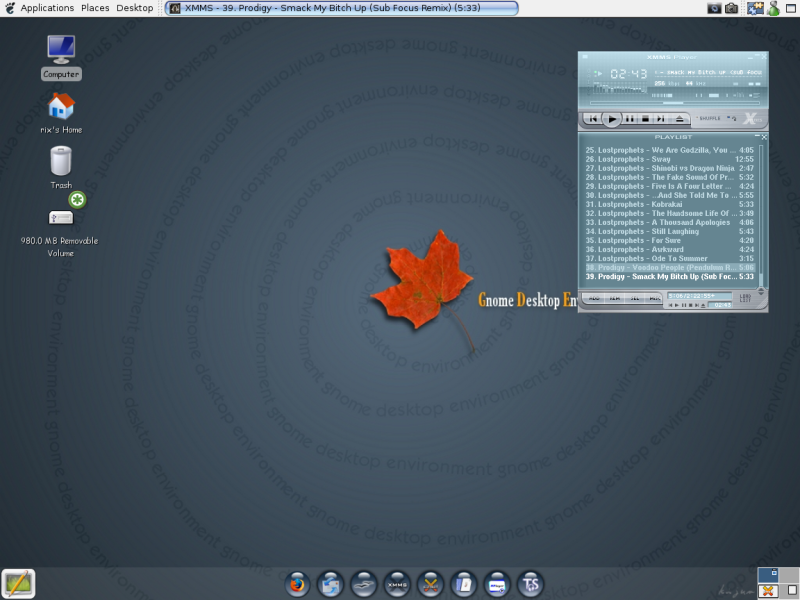Click the Eject button in XMMS
Screen dimensions: 800x600
click(679, 119)
